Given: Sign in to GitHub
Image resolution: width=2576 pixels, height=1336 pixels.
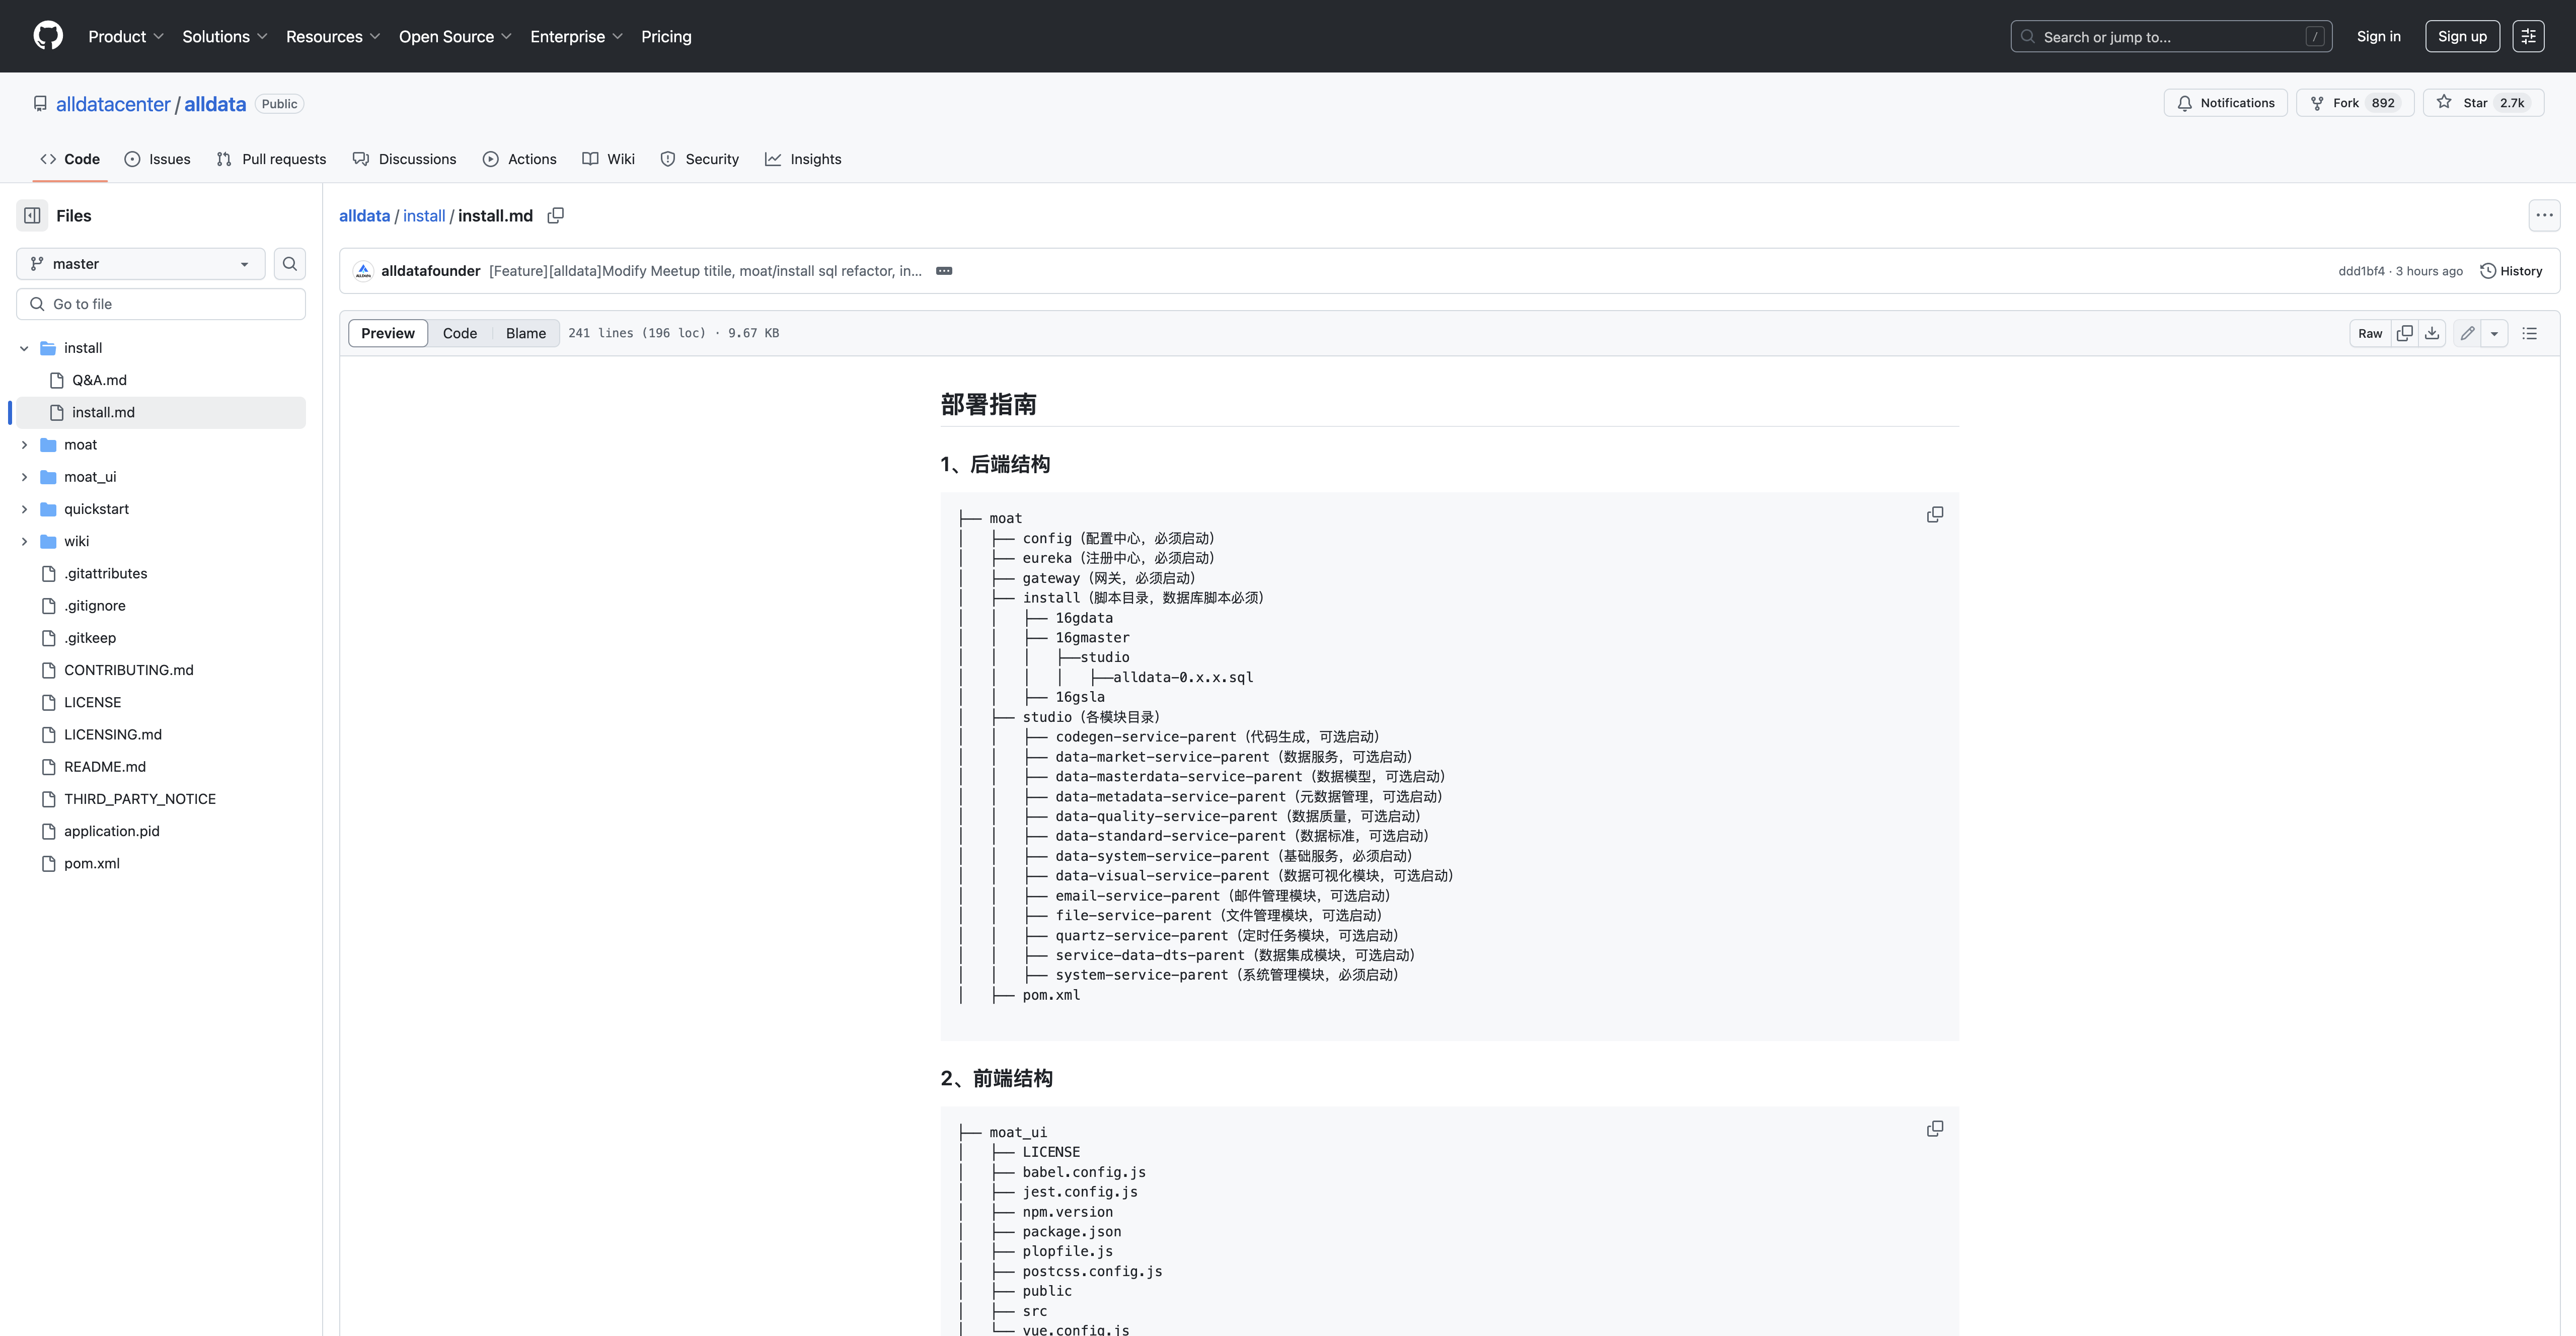Looking at the screenshot, I should coord(2378,36).
